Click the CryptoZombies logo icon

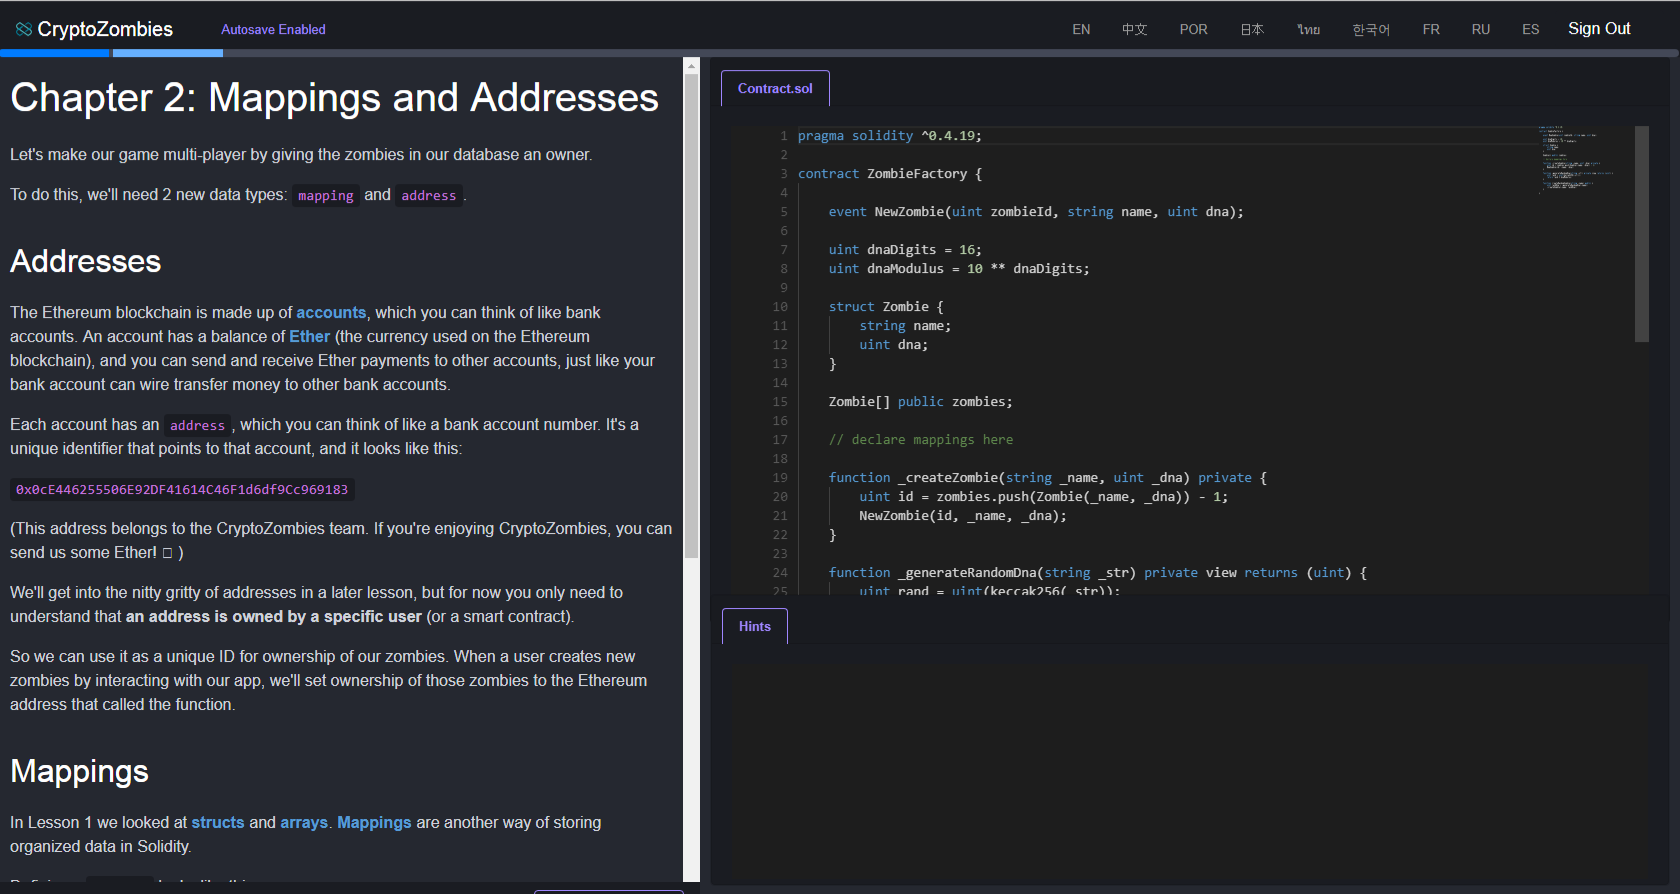[x=24, y=30]
